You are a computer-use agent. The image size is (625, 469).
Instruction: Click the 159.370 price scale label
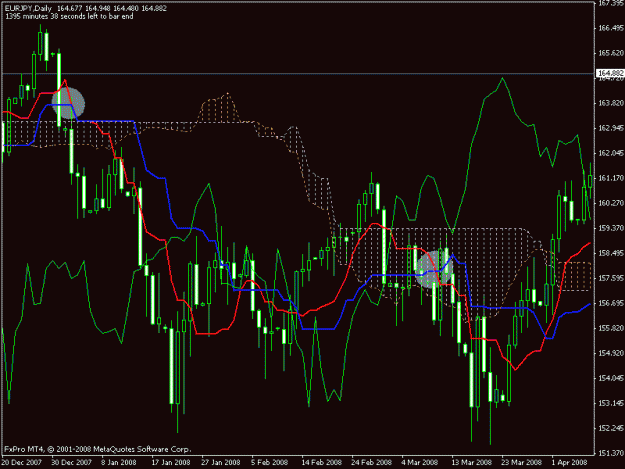pos(611,228)
